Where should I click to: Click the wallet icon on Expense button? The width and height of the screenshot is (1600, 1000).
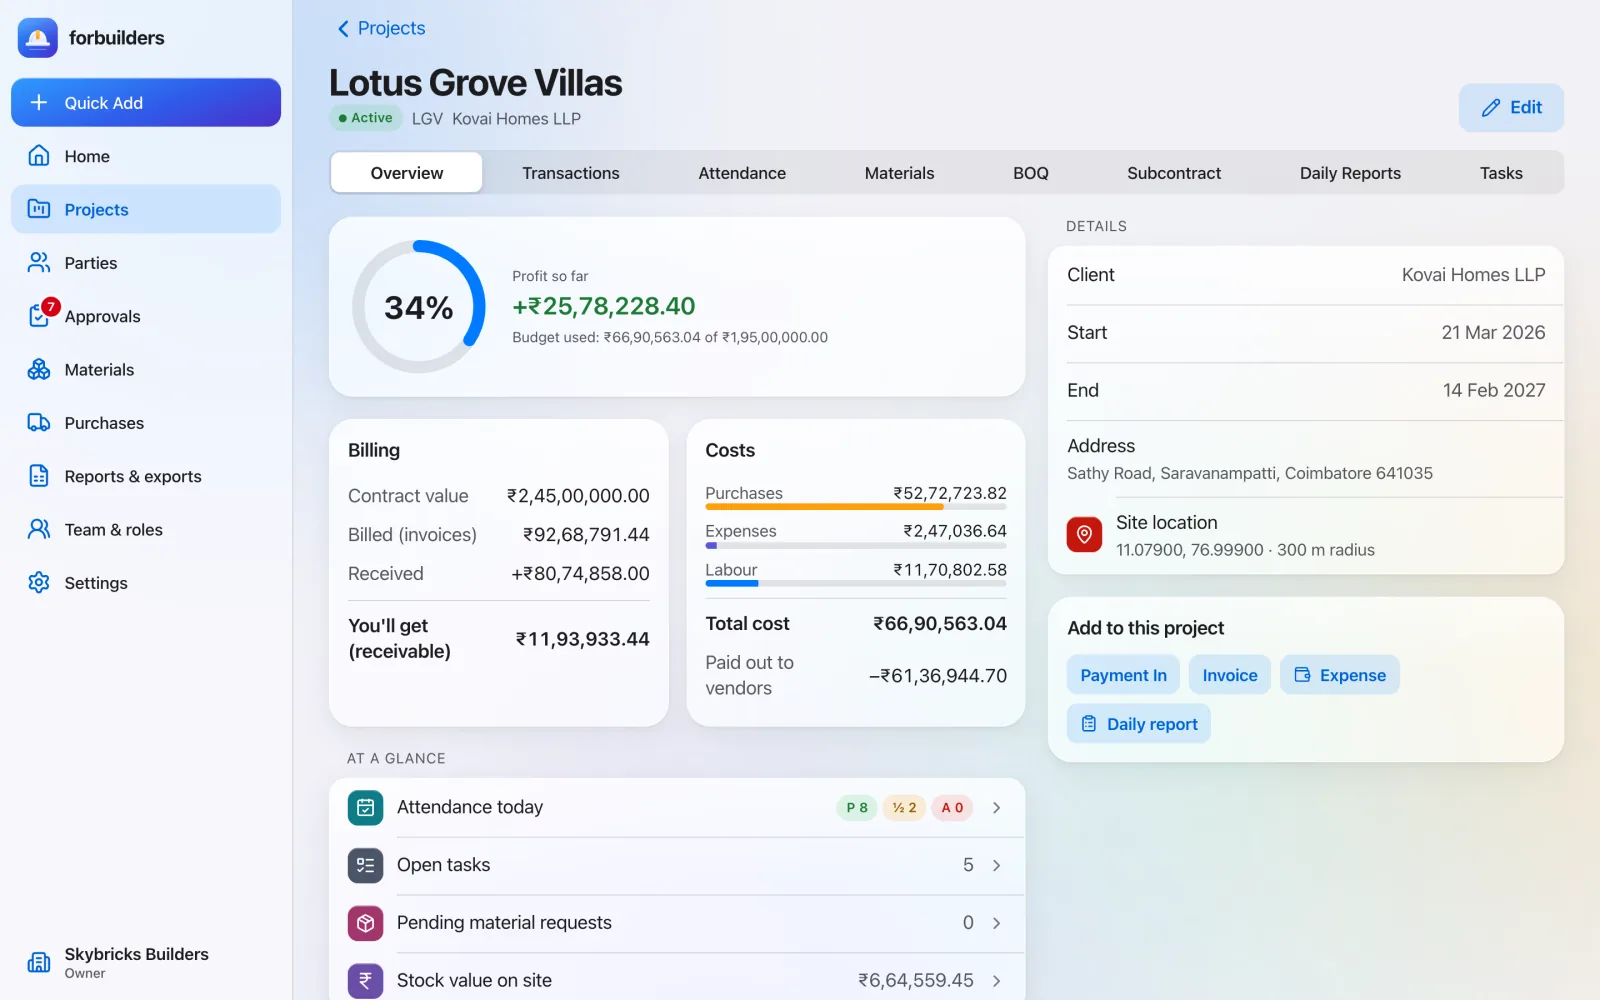click(x=1302, y=675)
